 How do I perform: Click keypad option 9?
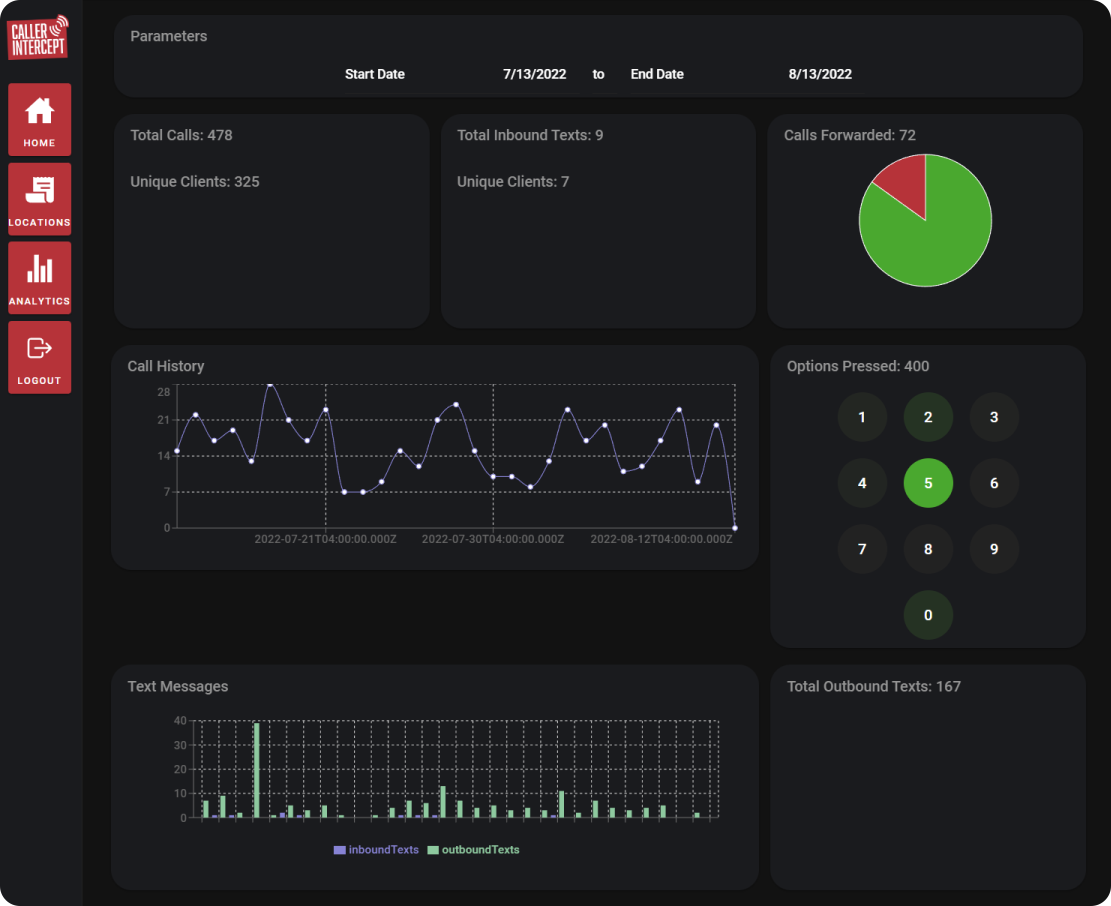point(994,549)
